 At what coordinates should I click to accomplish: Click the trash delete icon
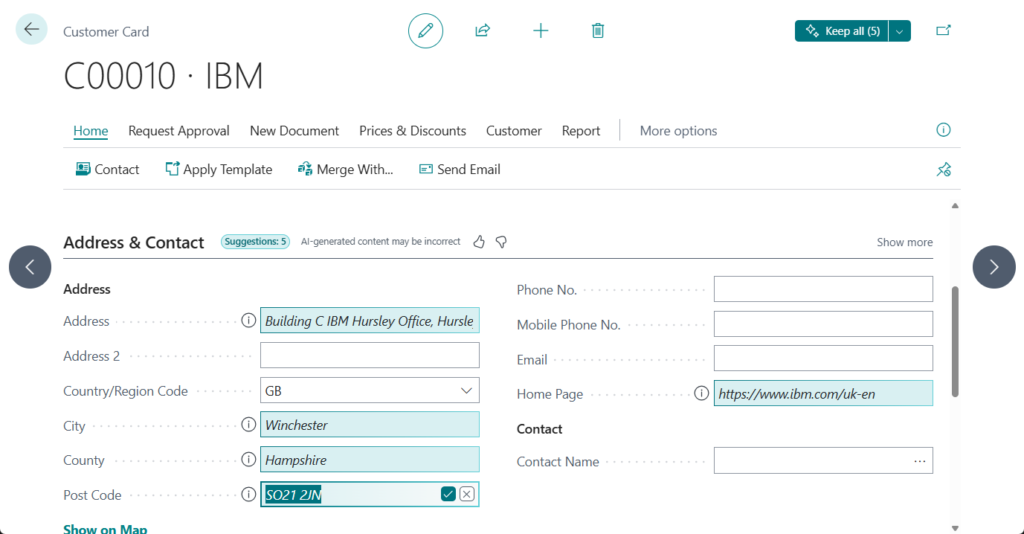598,31
